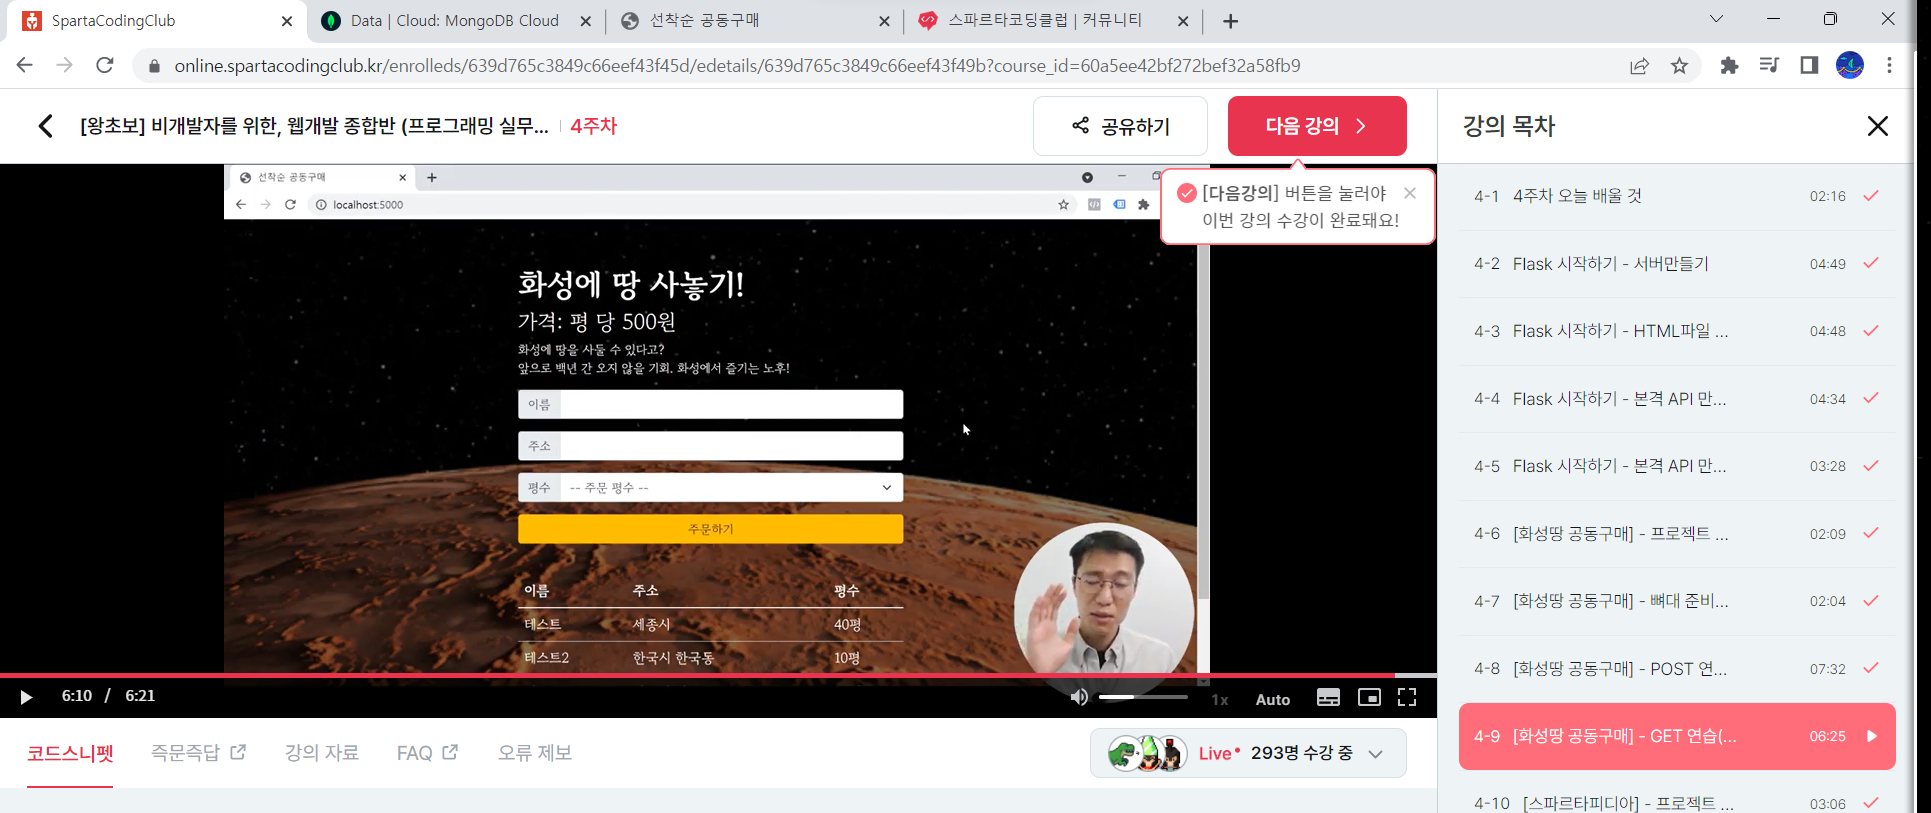
Task: Change playback speed 1x
Action: (x=1220, y=699)
